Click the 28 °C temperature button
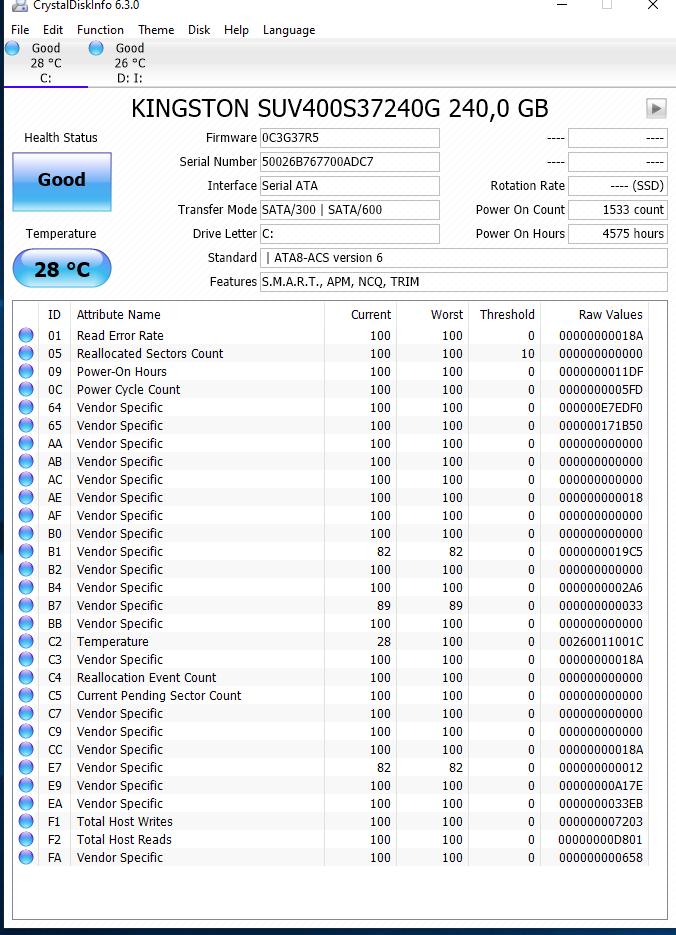Viewport: 676px width, 935px height. coord(62,268)
